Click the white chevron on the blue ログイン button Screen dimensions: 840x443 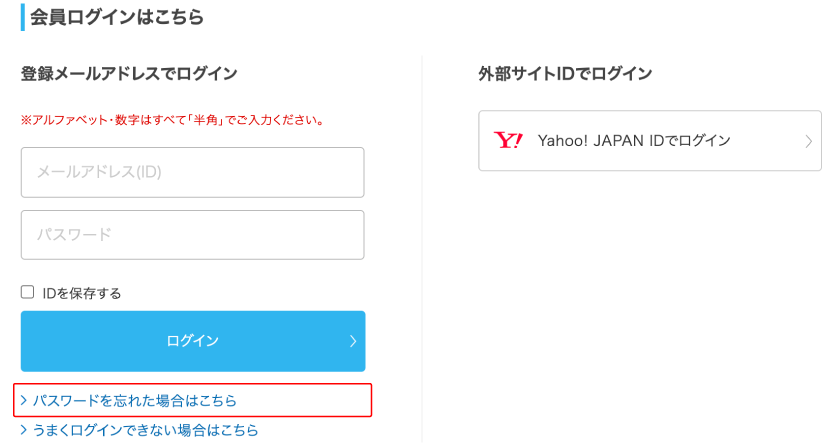353,341
